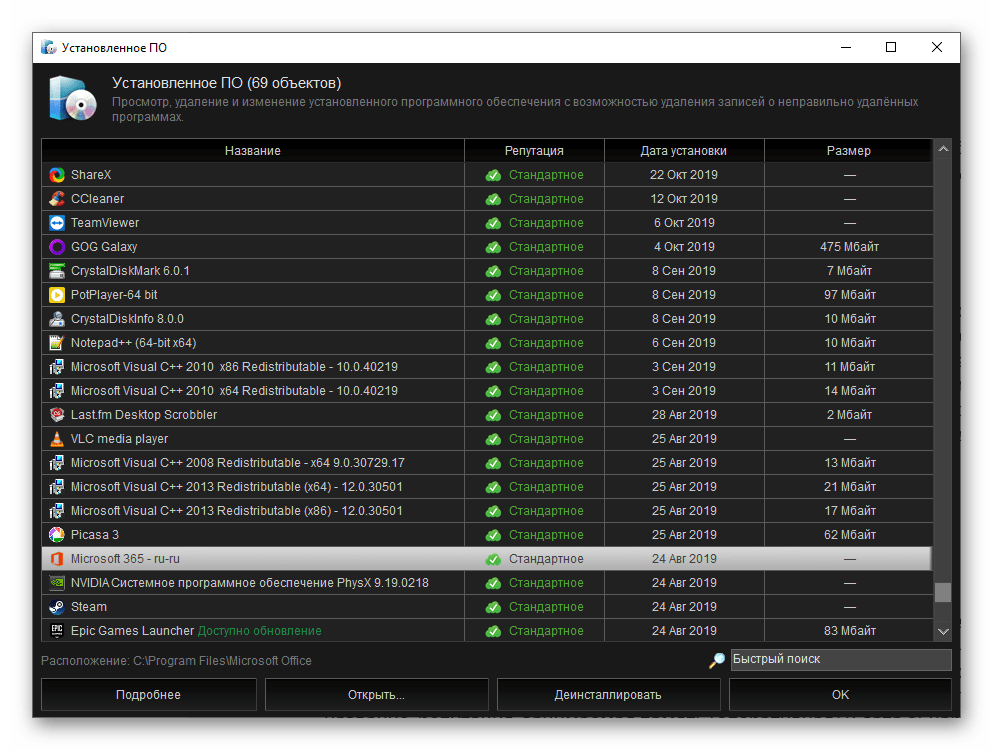993x750 pixels.
Task: Click the 475 Мбайт size of GOG Galaxy
Action: coord(849,247)
